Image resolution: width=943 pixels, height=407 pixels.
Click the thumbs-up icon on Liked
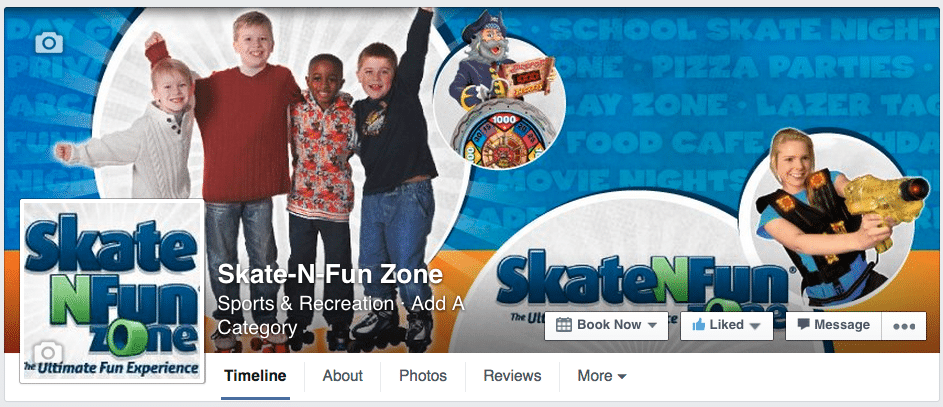point(698,325)
